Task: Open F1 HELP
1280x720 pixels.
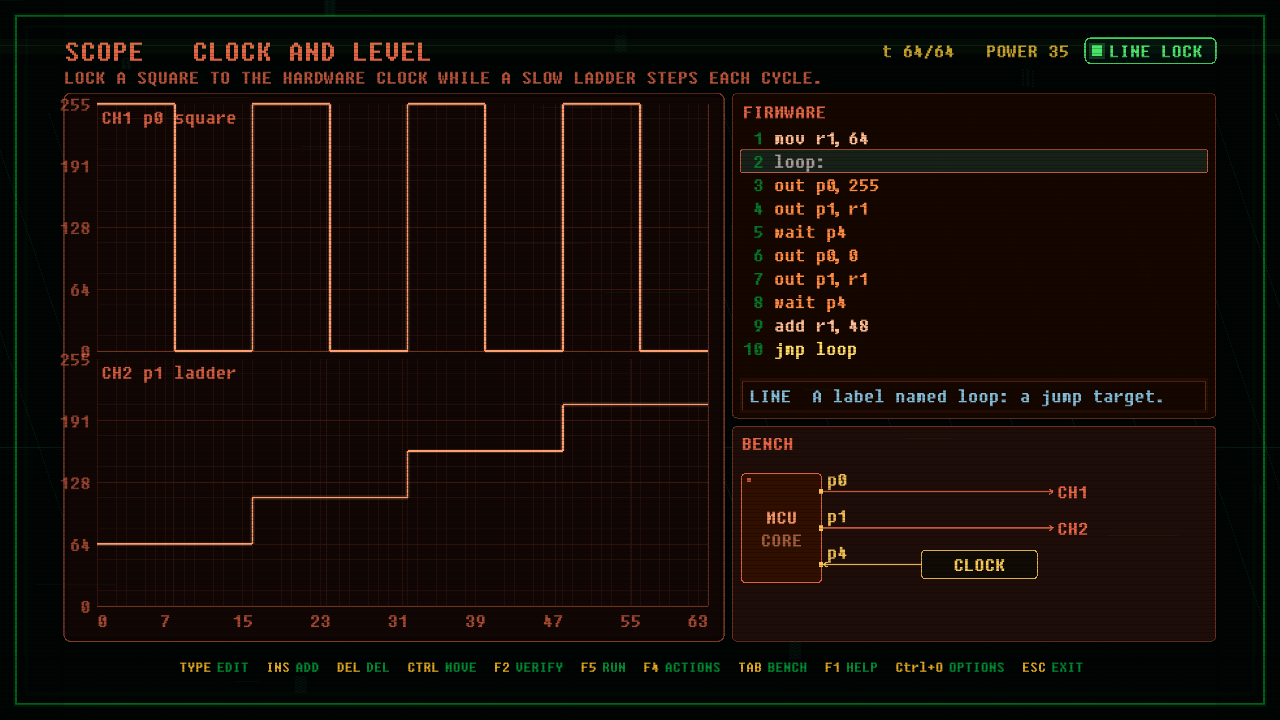Action: pyautogui.click(x=851, y=667)
